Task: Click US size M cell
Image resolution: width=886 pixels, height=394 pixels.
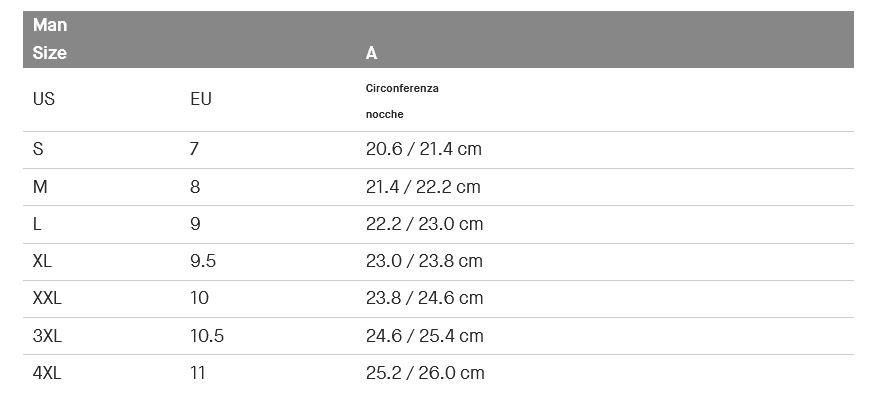Action: coord(40,187)
